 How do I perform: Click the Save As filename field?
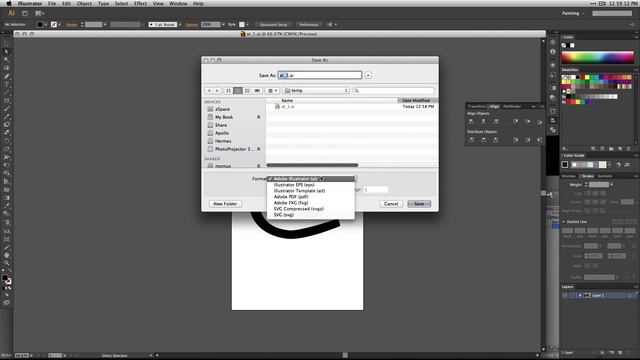pyautogui.click(x=320, y=76)
